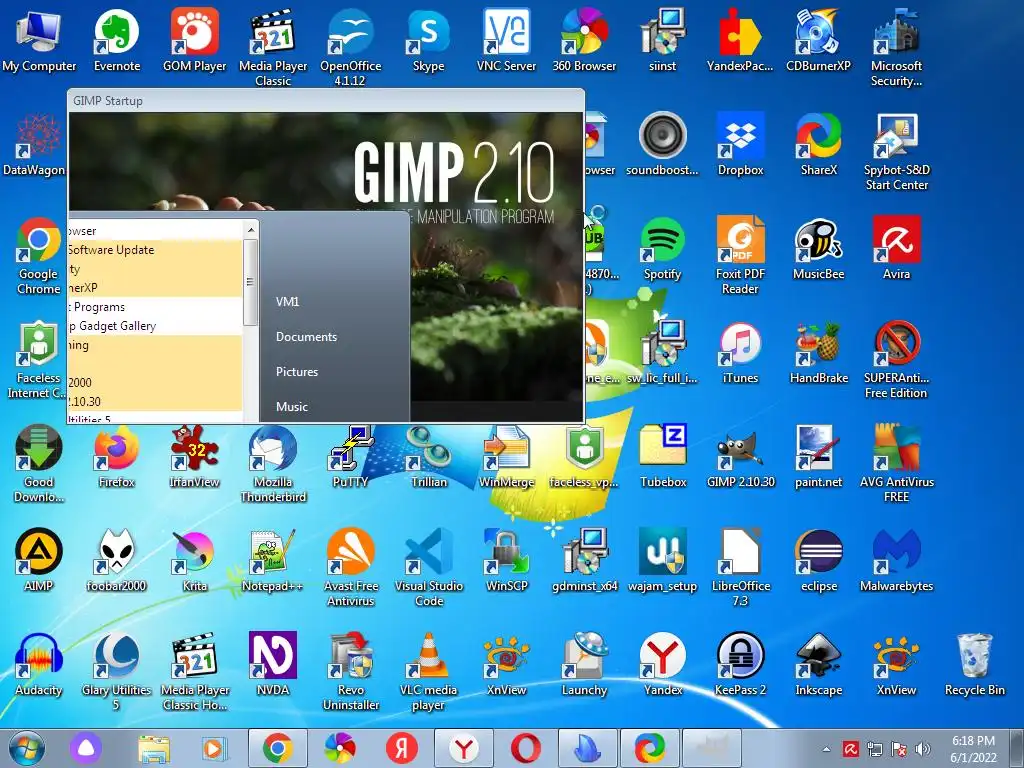This screenshot has width=1024, height=768.
Task: Click the Foxit PDF Reader shortcut
Action: click(x=741, y=255)
